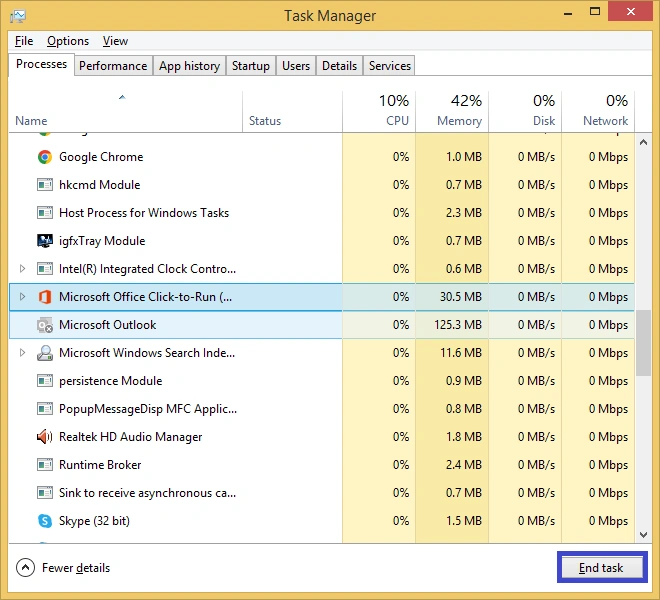Click the 2.4 MB Runtime Broker memory

coord(464,465)
